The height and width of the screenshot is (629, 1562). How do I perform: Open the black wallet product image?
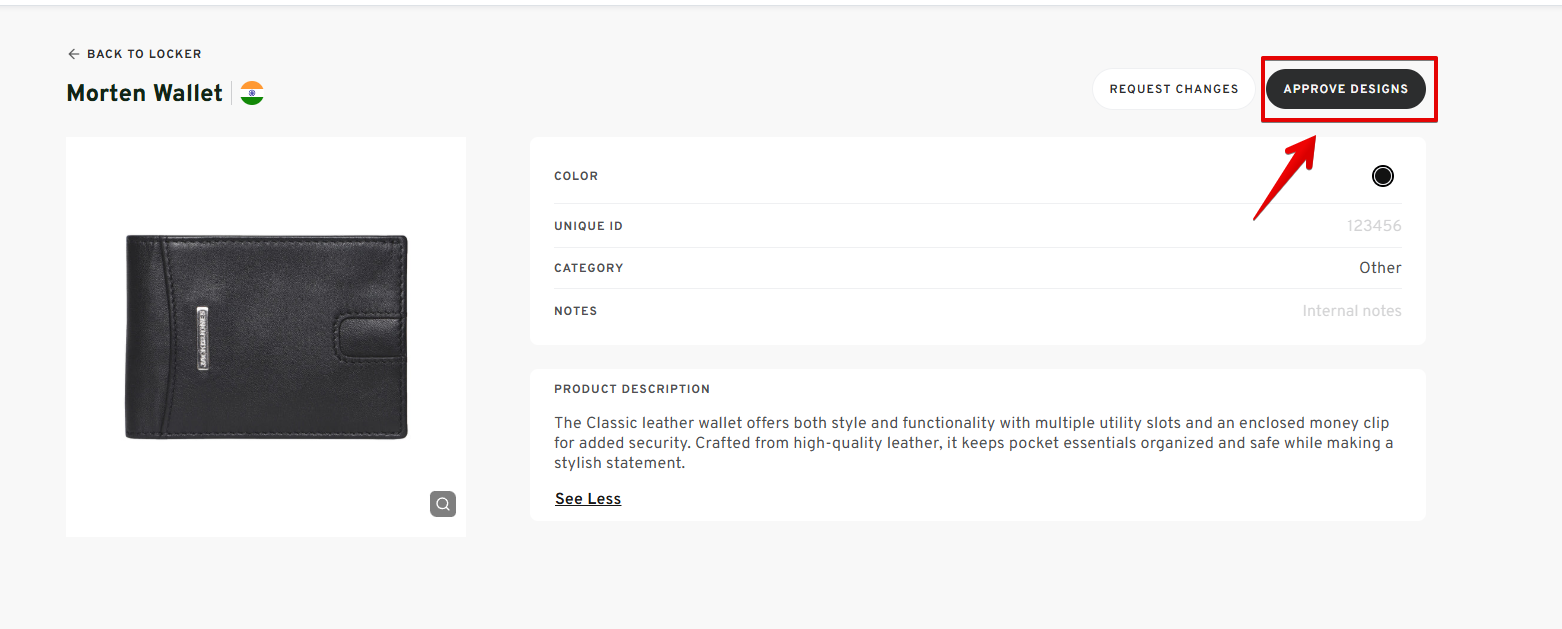(x=266, y=337)
